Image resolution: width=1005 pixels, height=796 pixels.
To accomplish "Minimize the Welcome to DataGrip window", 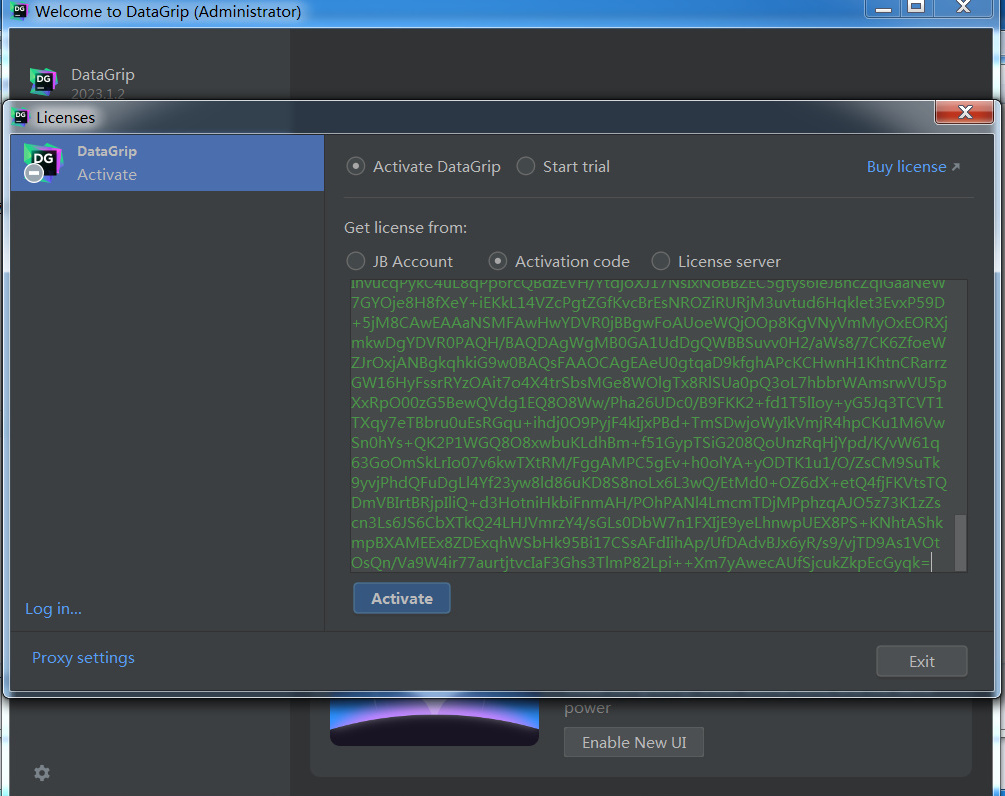I will pyautogui.click(x=884, y=8).
